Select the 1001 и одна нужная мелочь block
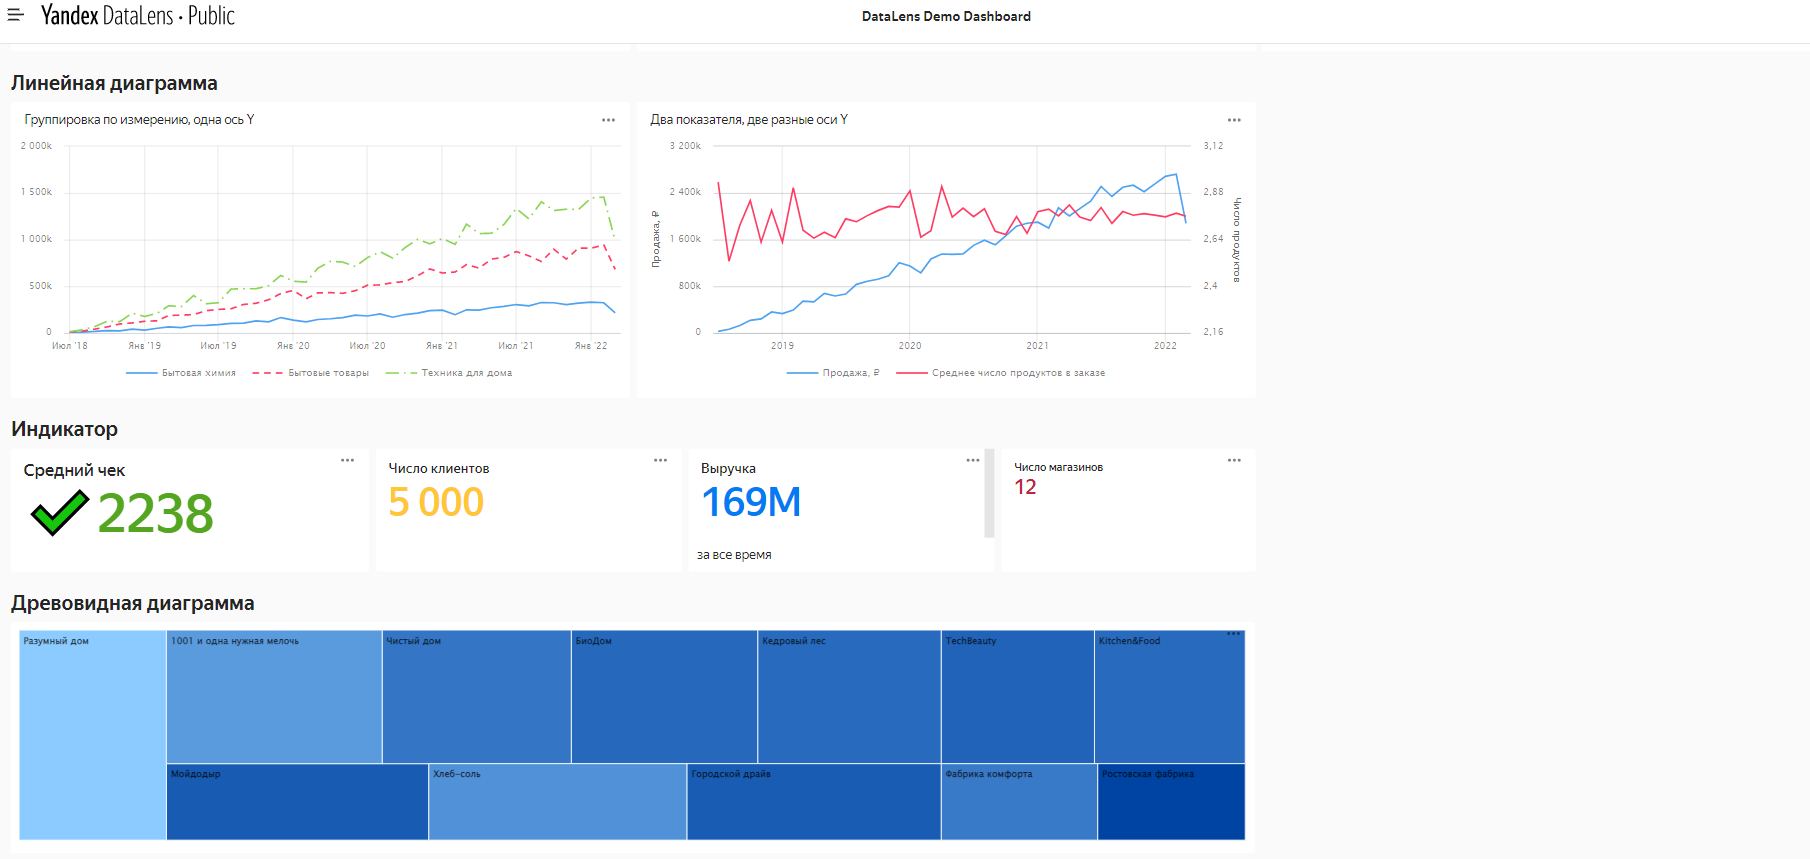Viewport: 1810px width, 859px height. pyautogui.click(x=274, y=697)
